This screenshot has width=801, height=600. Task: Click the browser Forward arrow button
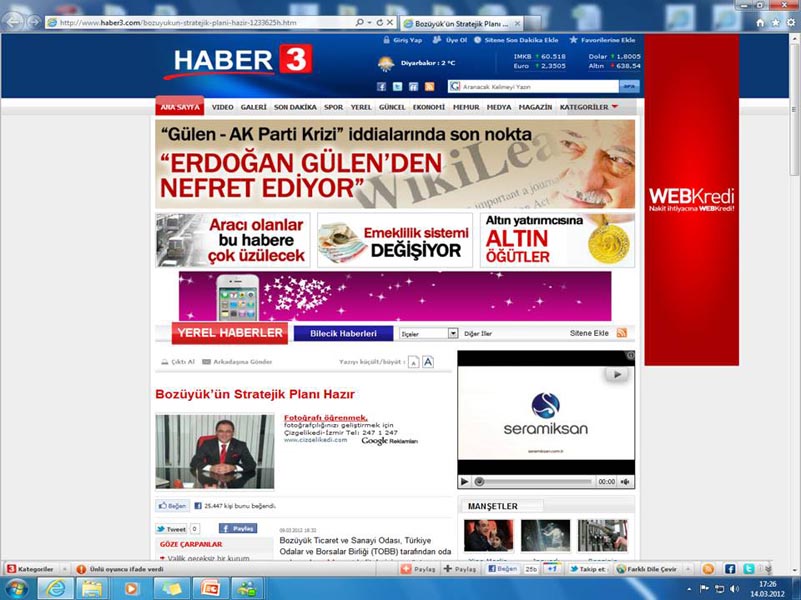(34, 22)
